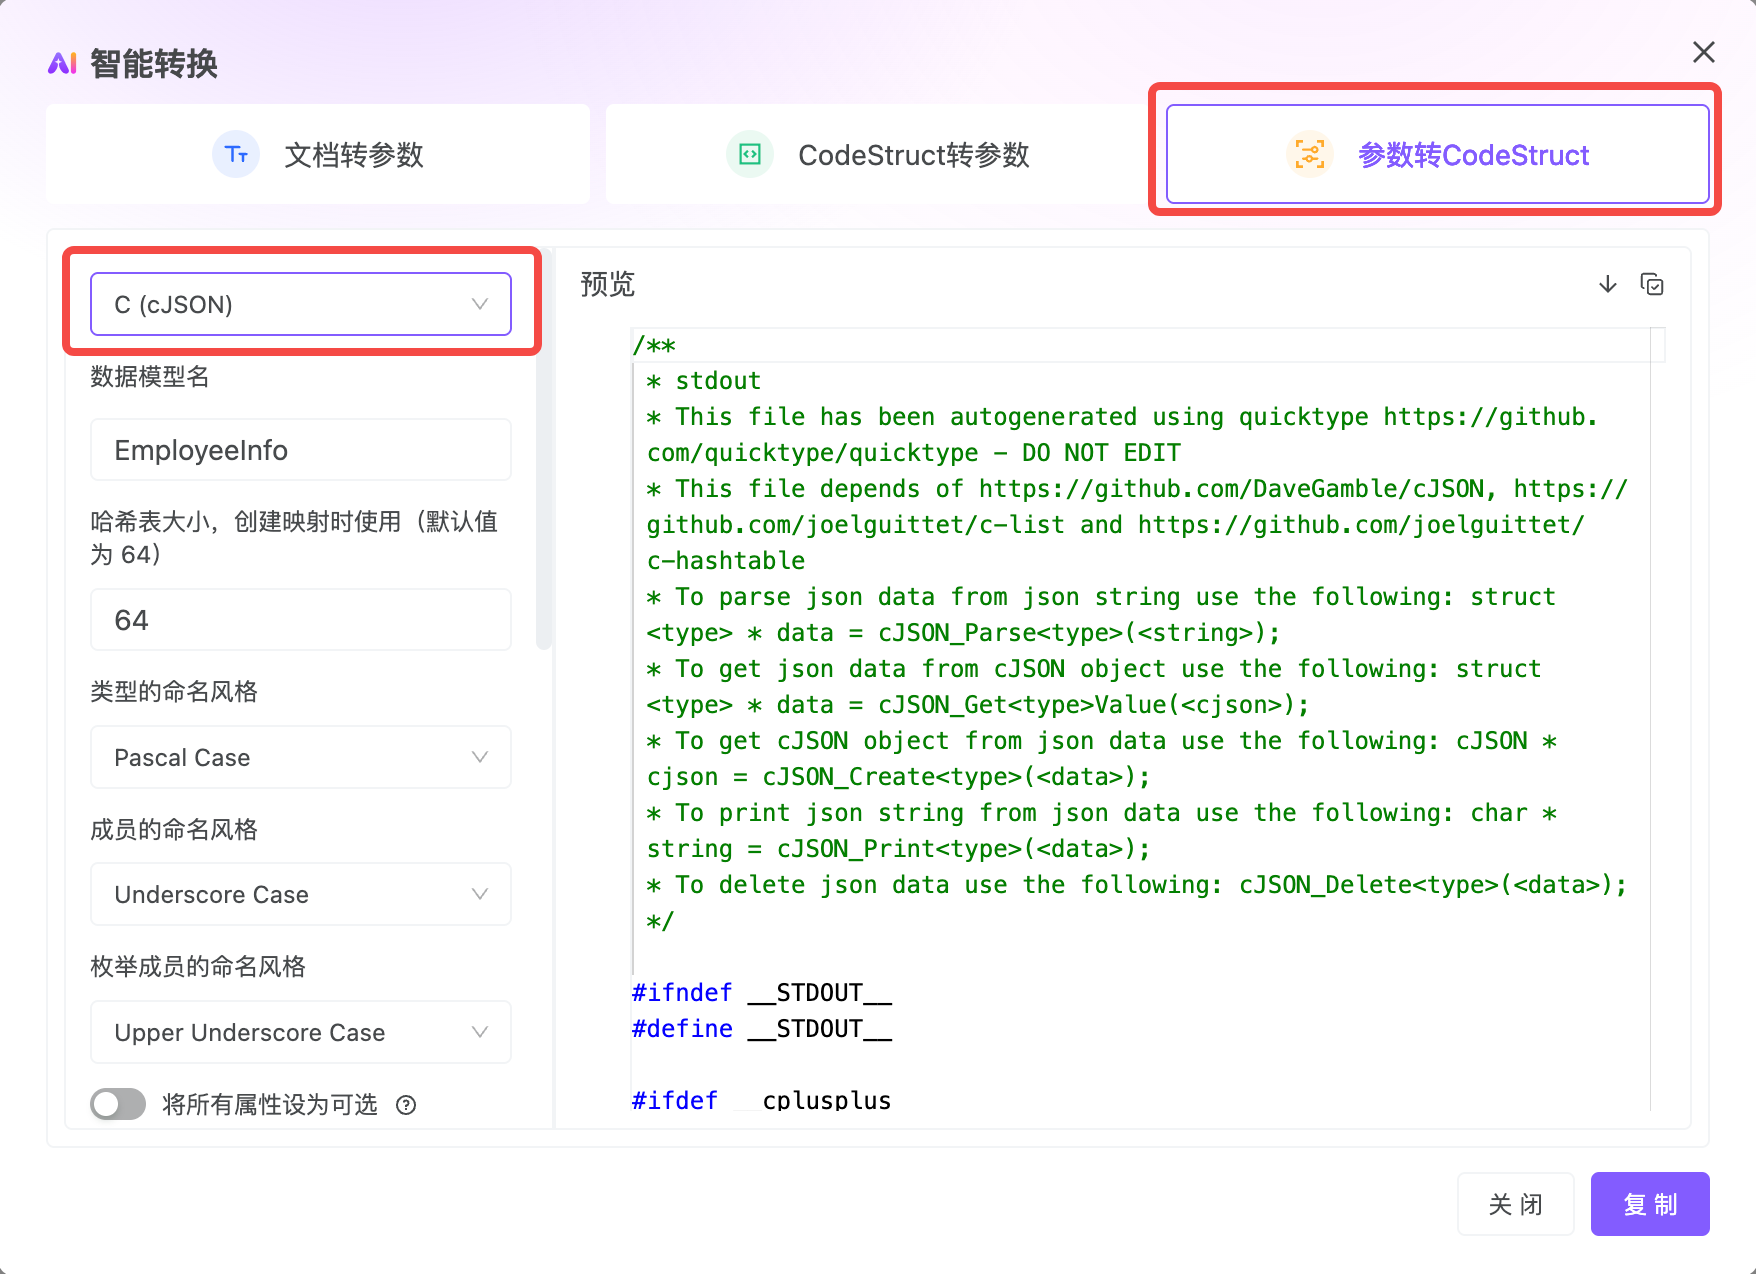
Task: Click the 类型的命名风格 label
Action: (174, 692)
